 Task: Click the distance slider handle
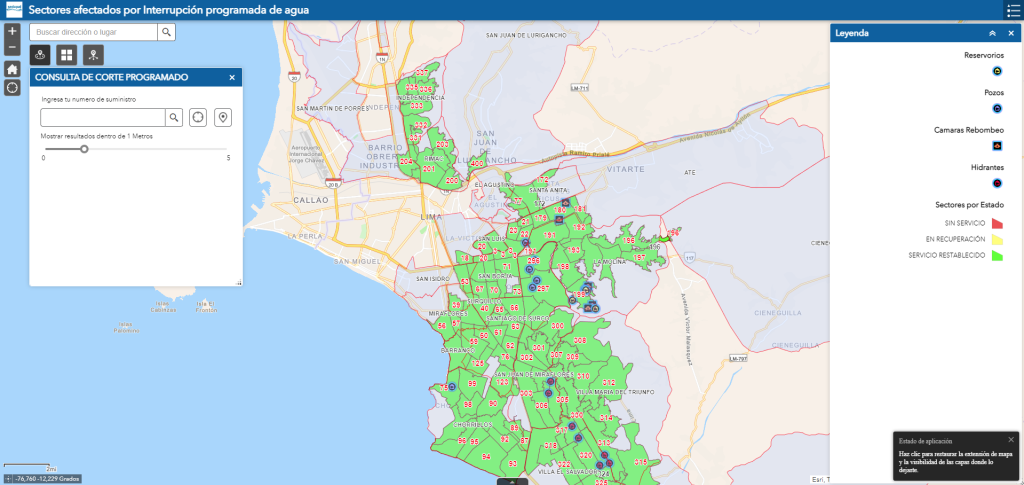(84, 149)
